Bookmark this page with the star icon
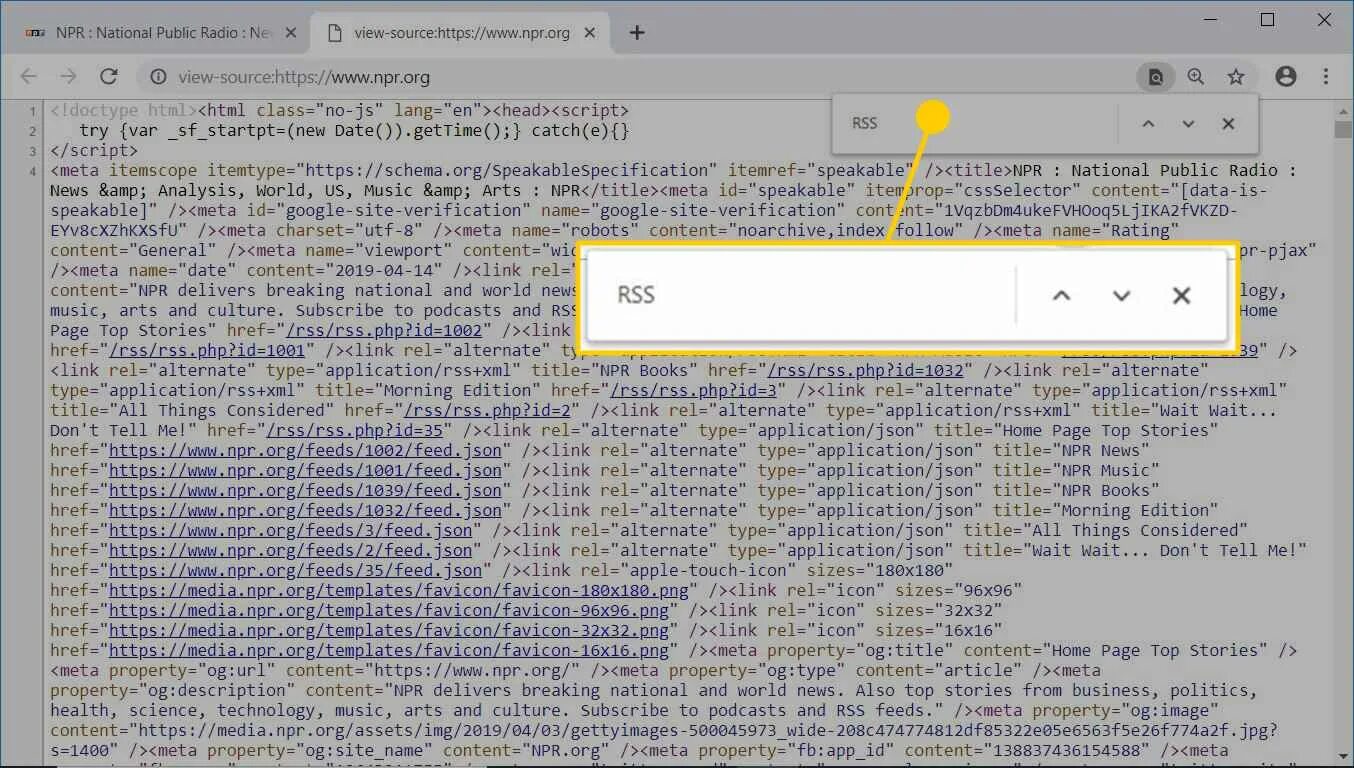This screenshot has height=768, width=1354. point(1236,77)
